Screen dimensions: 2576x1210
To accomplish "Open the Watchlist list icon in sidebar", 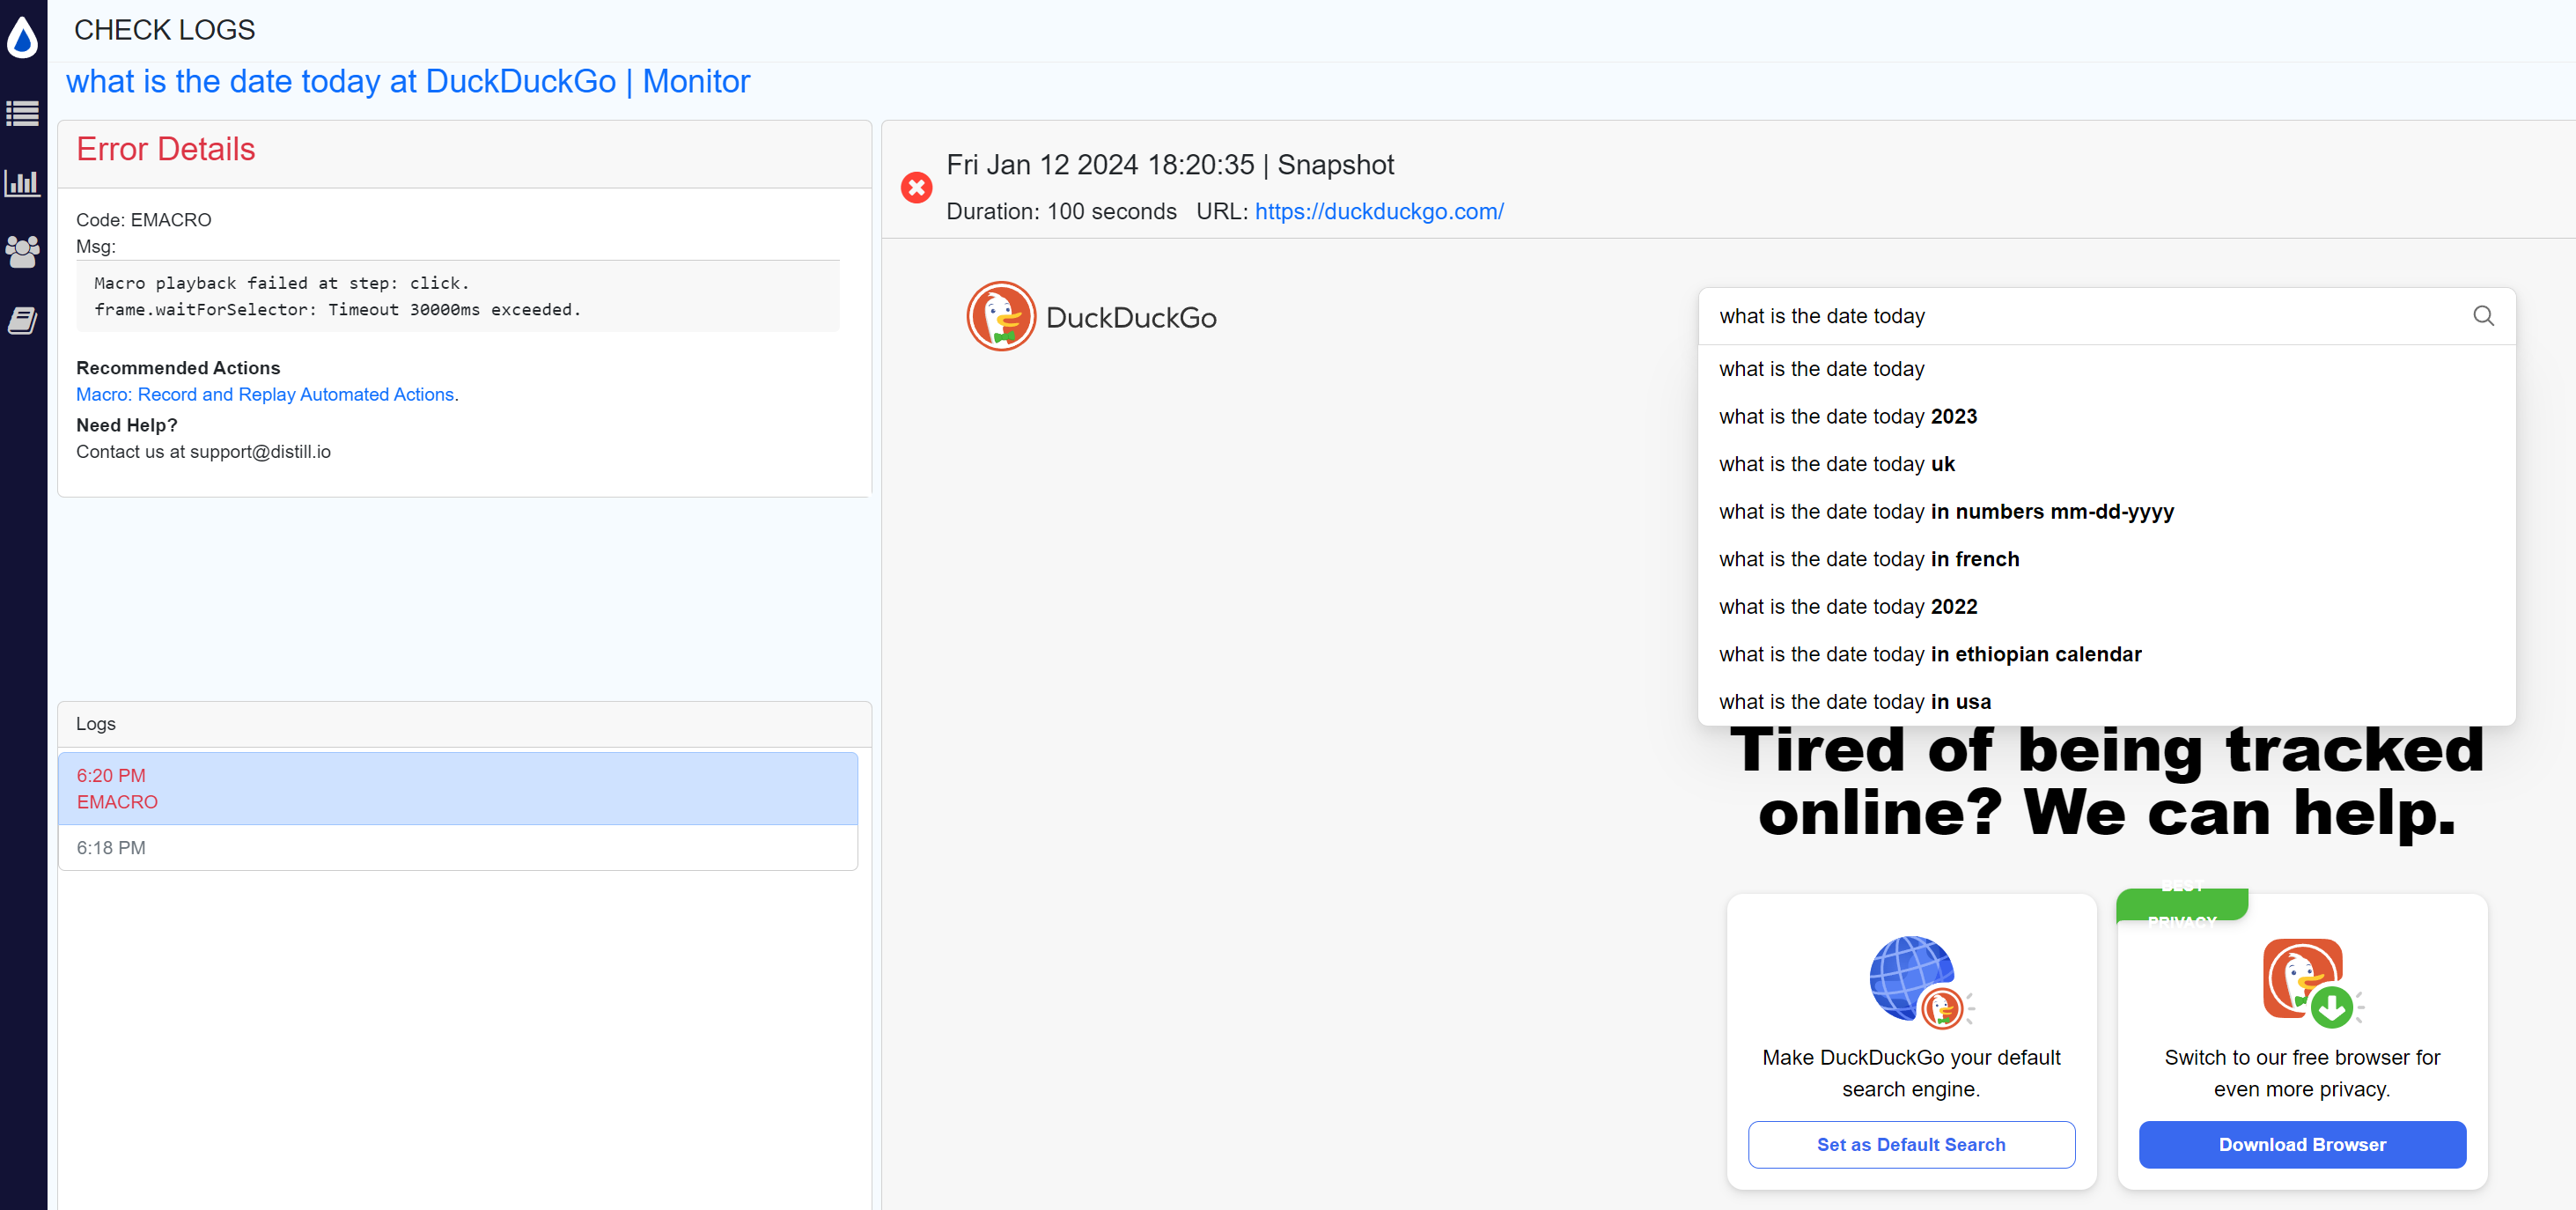I will coord(23,113).
